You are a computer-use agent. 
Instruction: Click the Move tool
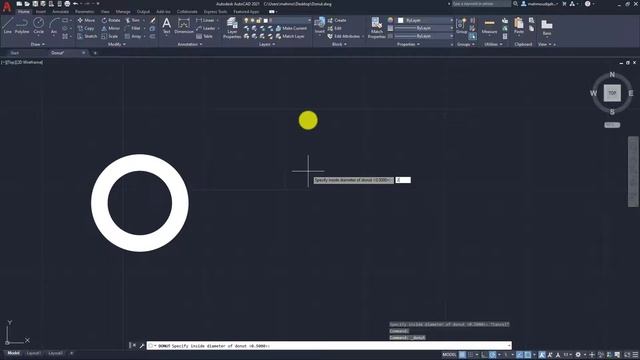pyautogui.click(x=86, y=20)
